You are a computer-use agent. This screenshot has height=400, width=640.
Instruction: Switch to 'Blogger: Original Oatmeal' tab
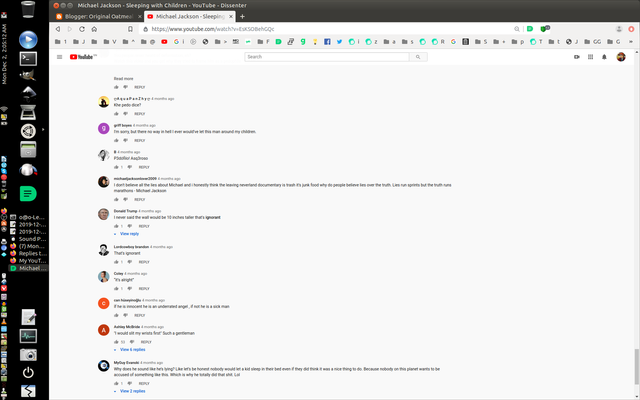click(x=99, y=17)
